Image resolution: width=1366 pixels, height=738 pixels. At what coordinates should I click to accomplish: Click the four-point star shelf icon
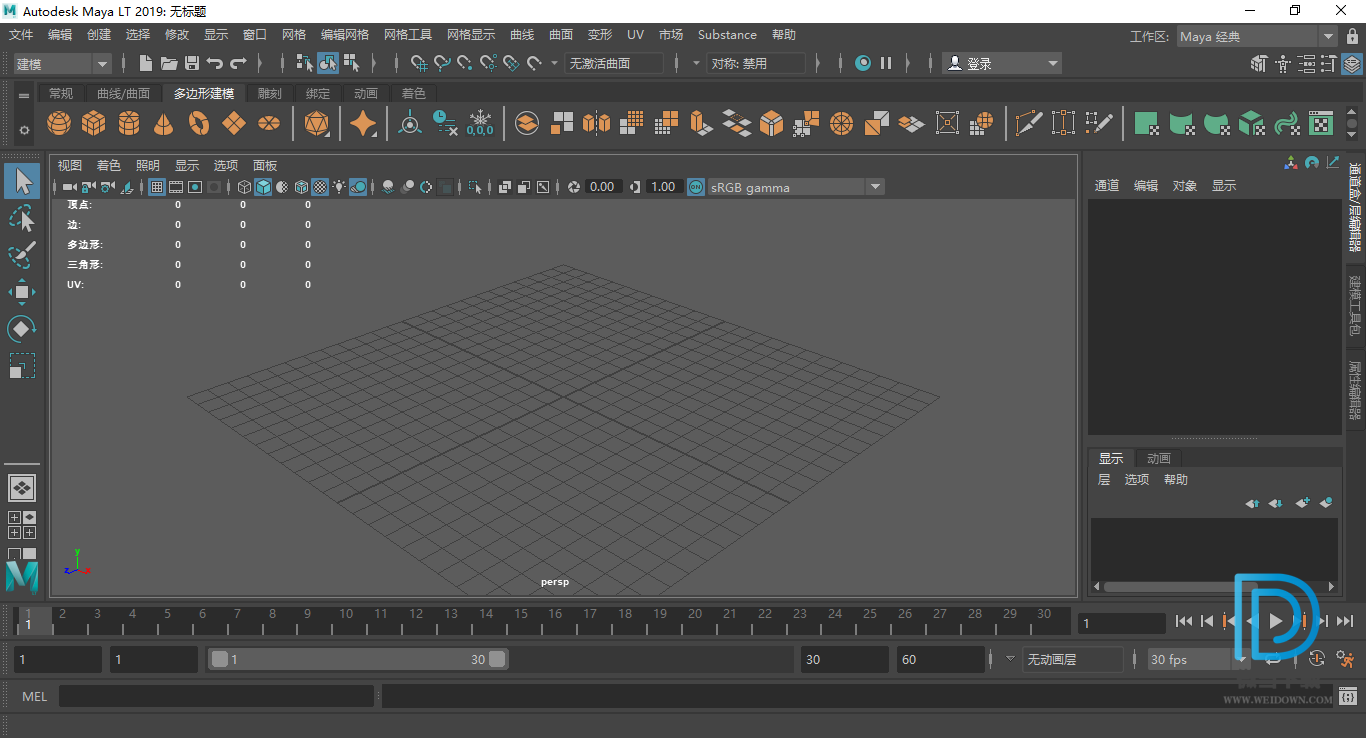click(364, 123)
